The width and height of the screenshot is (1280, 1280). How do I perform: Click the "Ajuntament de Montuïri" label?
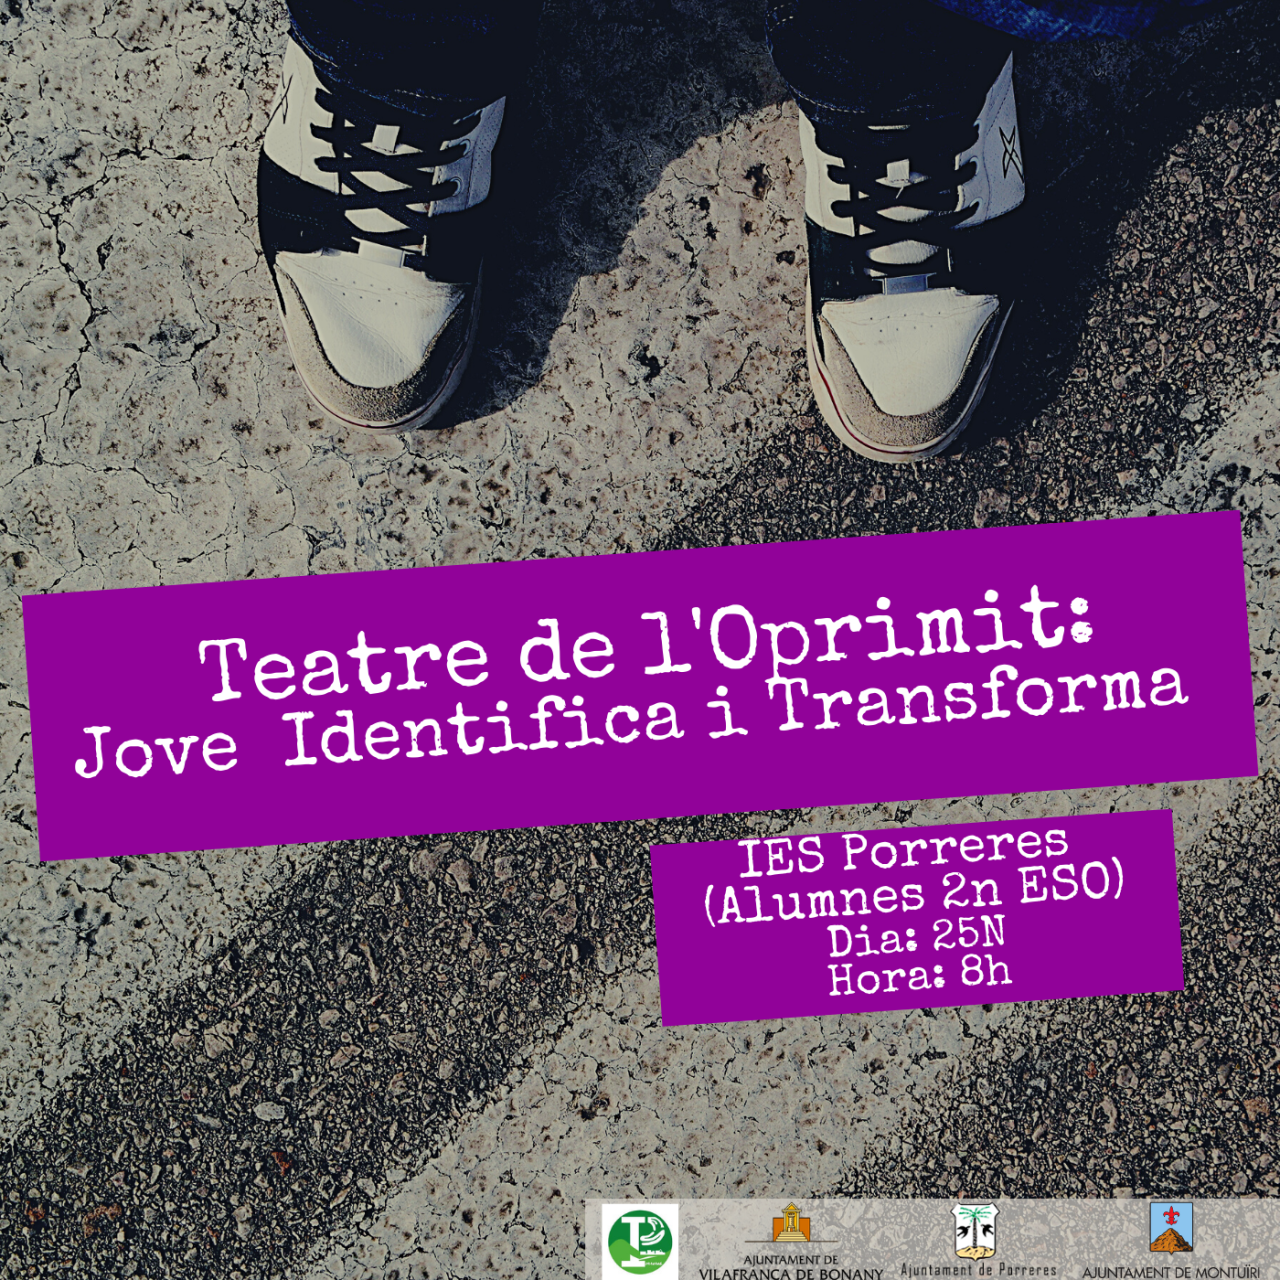(1171, 1272)
